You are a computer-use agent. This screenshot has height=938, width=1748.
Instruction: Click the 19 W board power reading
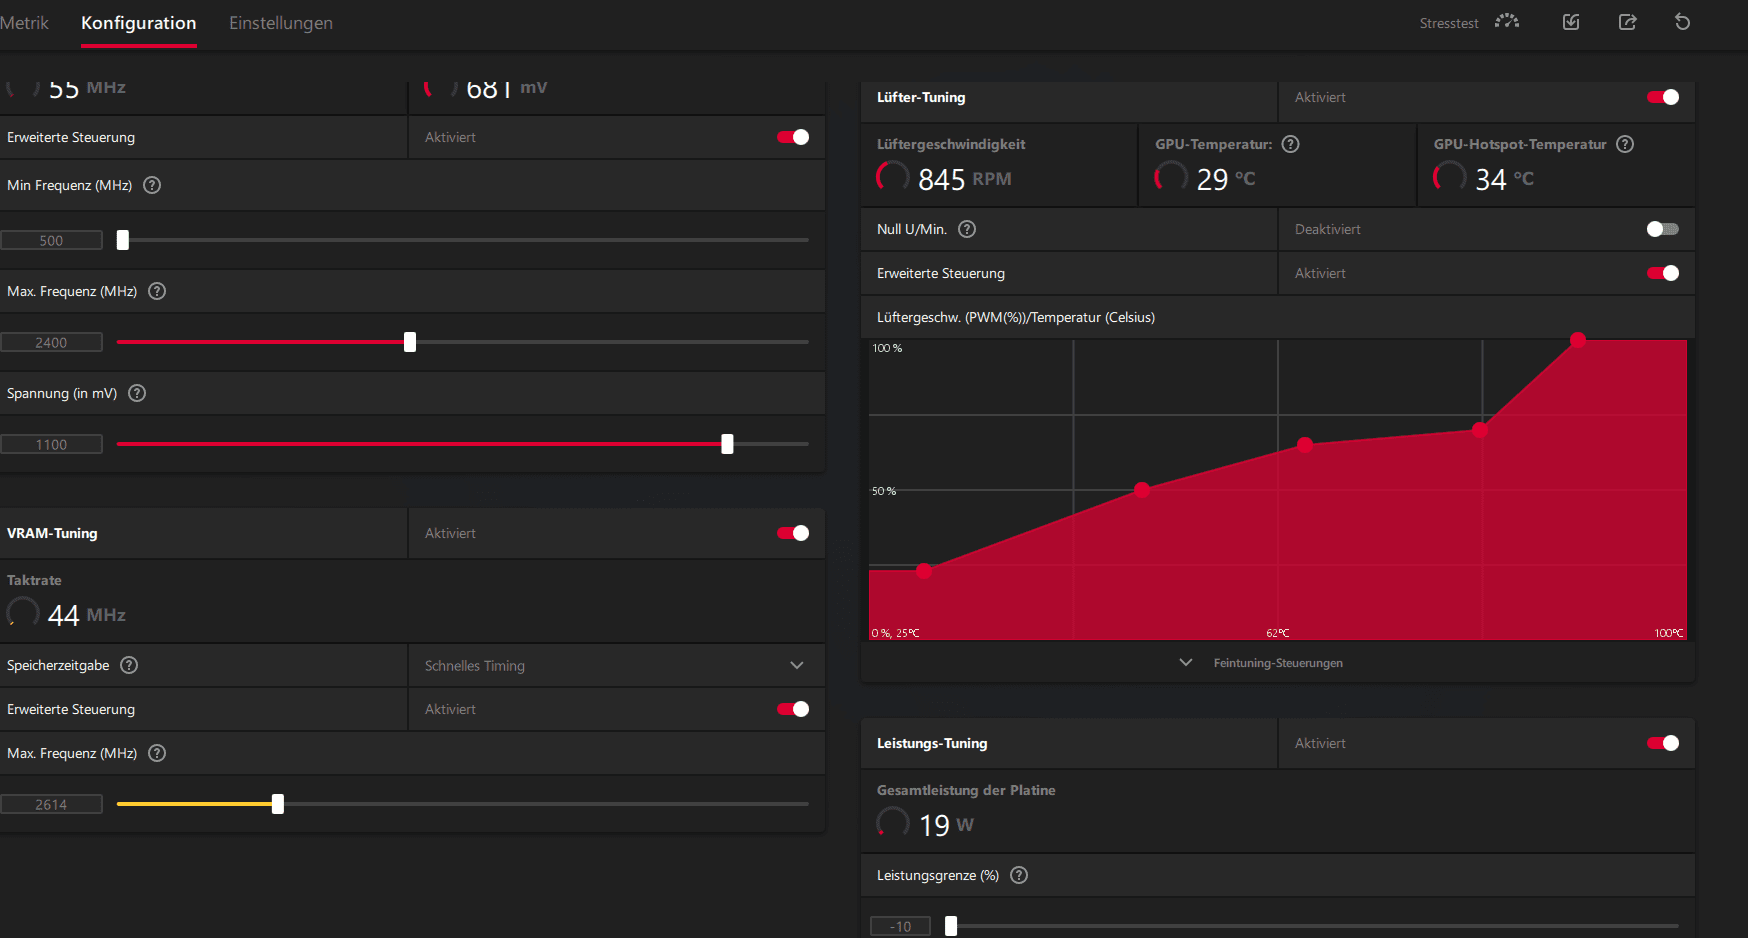pos(946,825)
